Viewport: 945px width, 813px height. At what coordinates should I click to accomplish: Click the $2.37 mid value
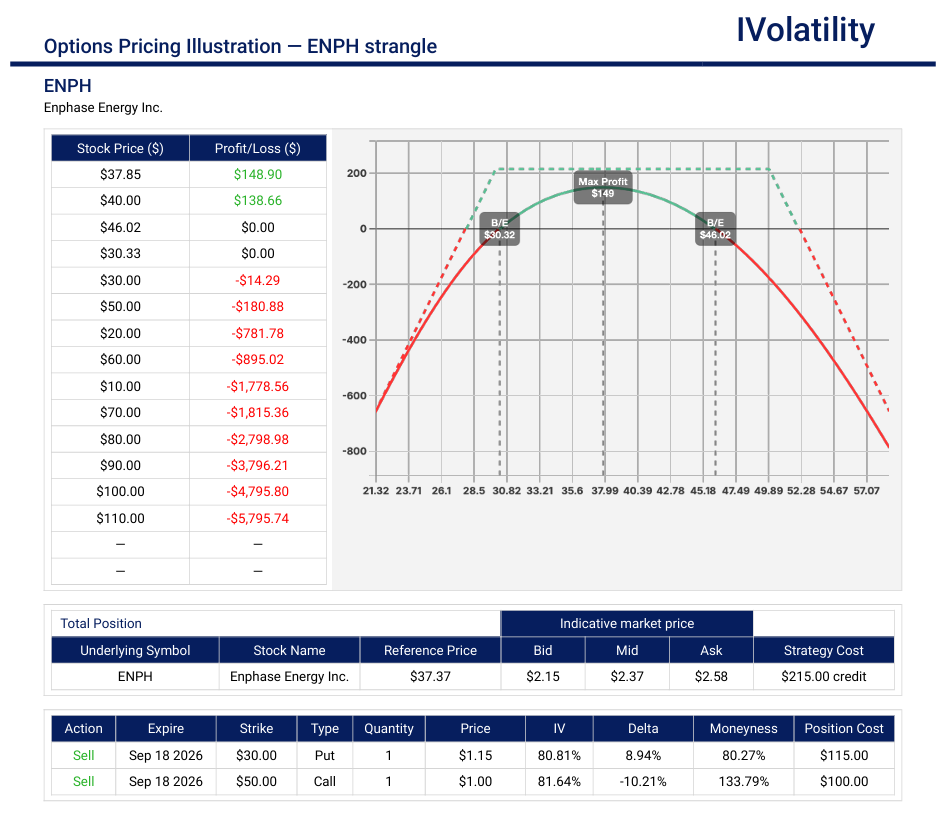point(627,677)
